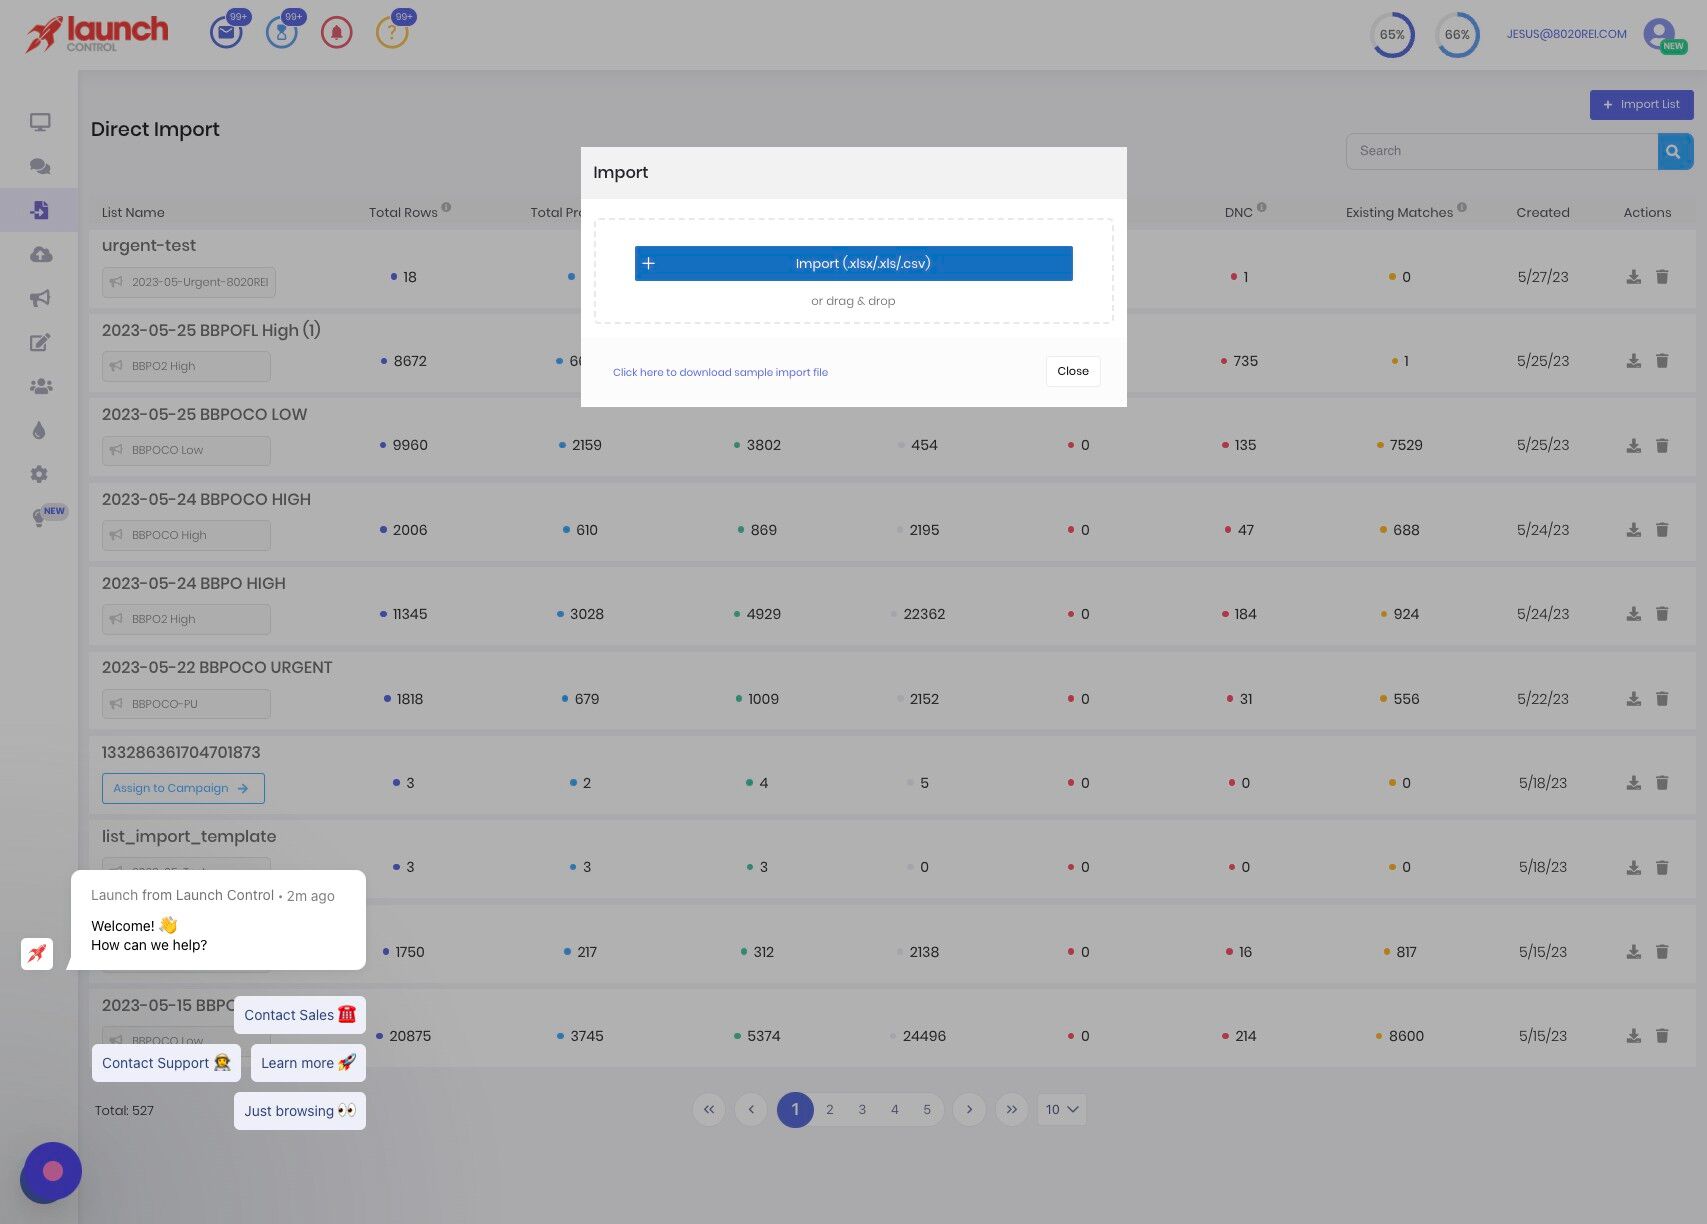Open the sample import file download link

720,372
